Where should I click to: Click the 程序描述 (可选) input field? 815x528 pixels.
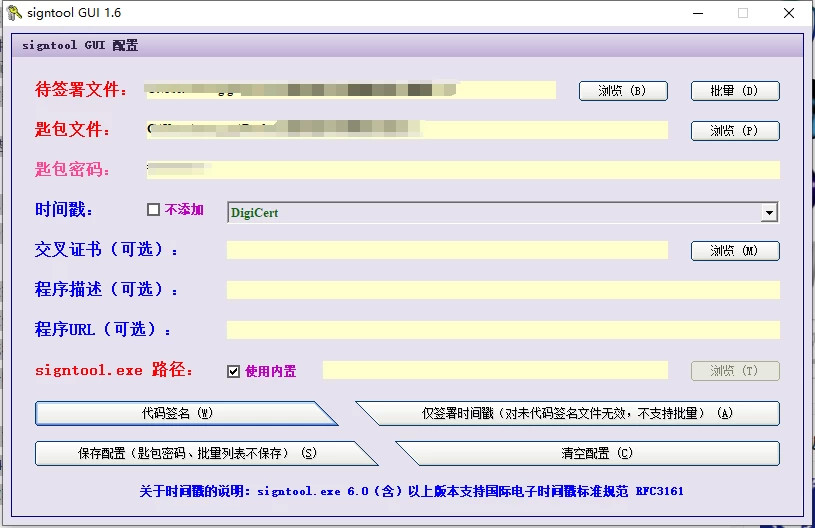[503, 290]
